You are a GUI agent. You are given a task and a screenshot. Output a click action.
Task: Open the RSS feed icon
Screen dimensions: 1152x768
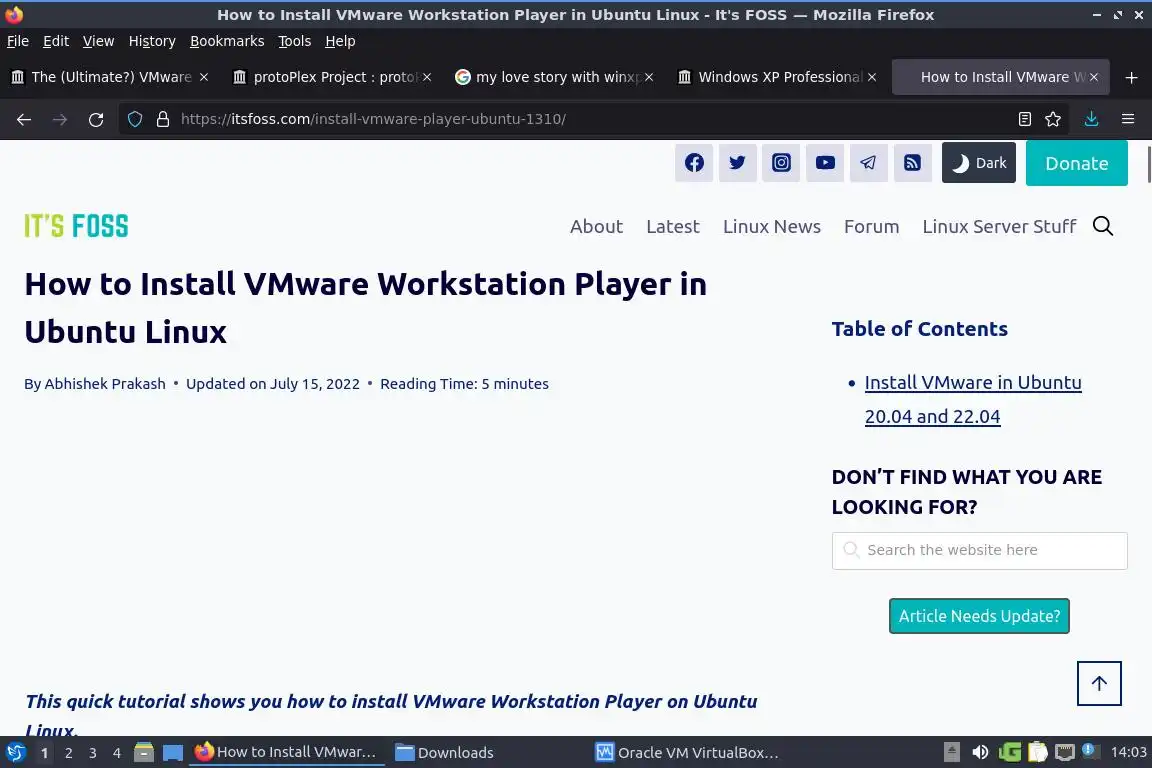click(x=912, y=162)
